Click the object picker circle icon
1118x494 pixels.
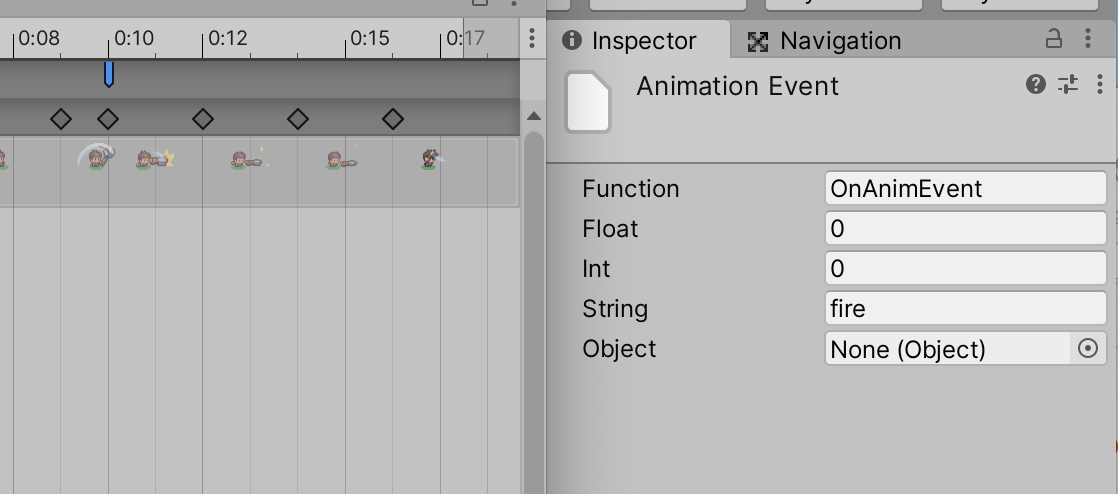pos(1087,349)
